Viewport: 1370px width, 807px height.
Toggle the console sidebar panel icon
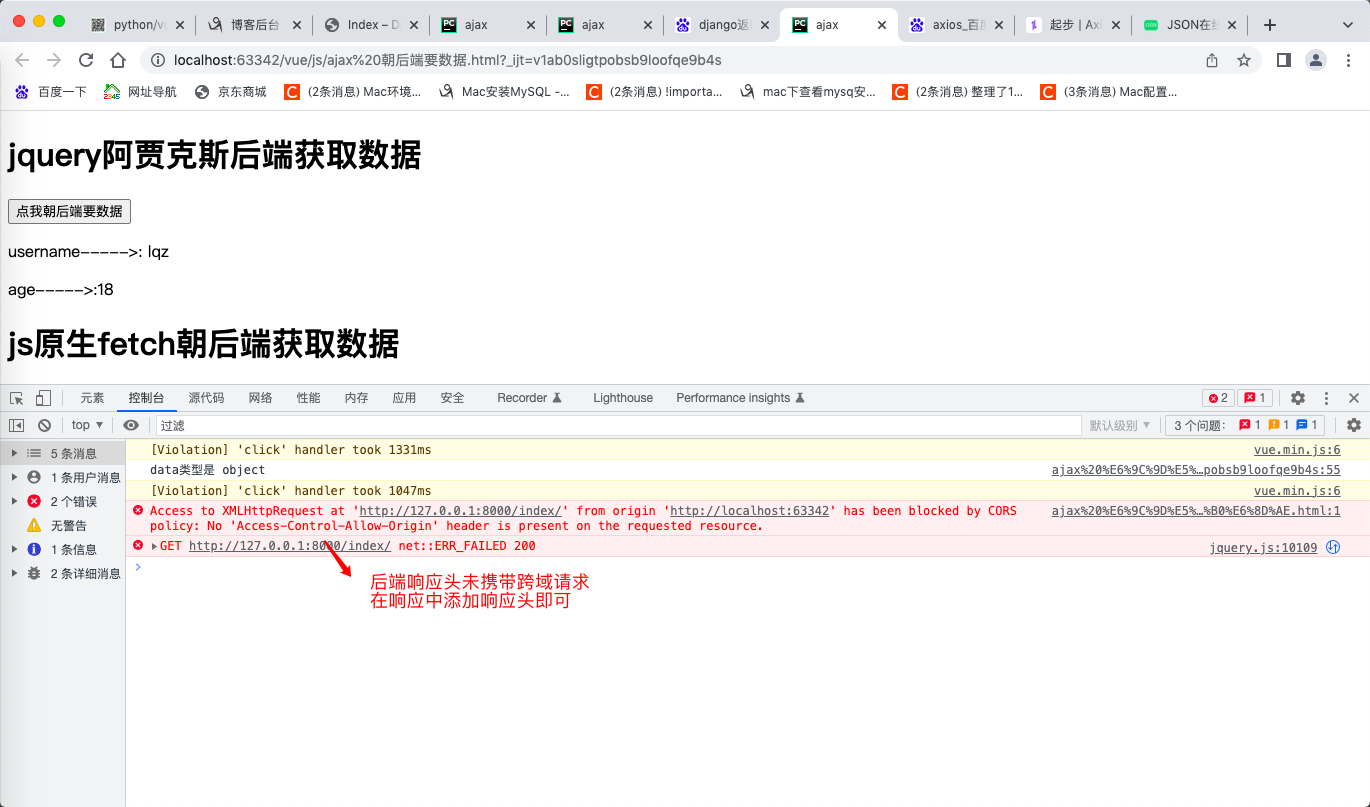point(17,425)
